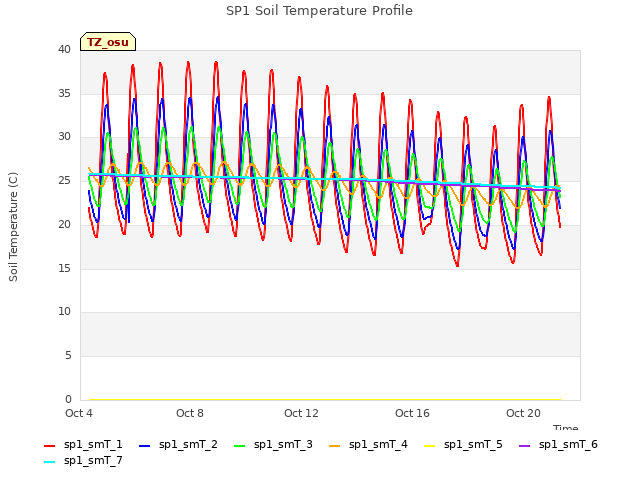Click the Oct 8 x-axis tick label

point(190,413)
